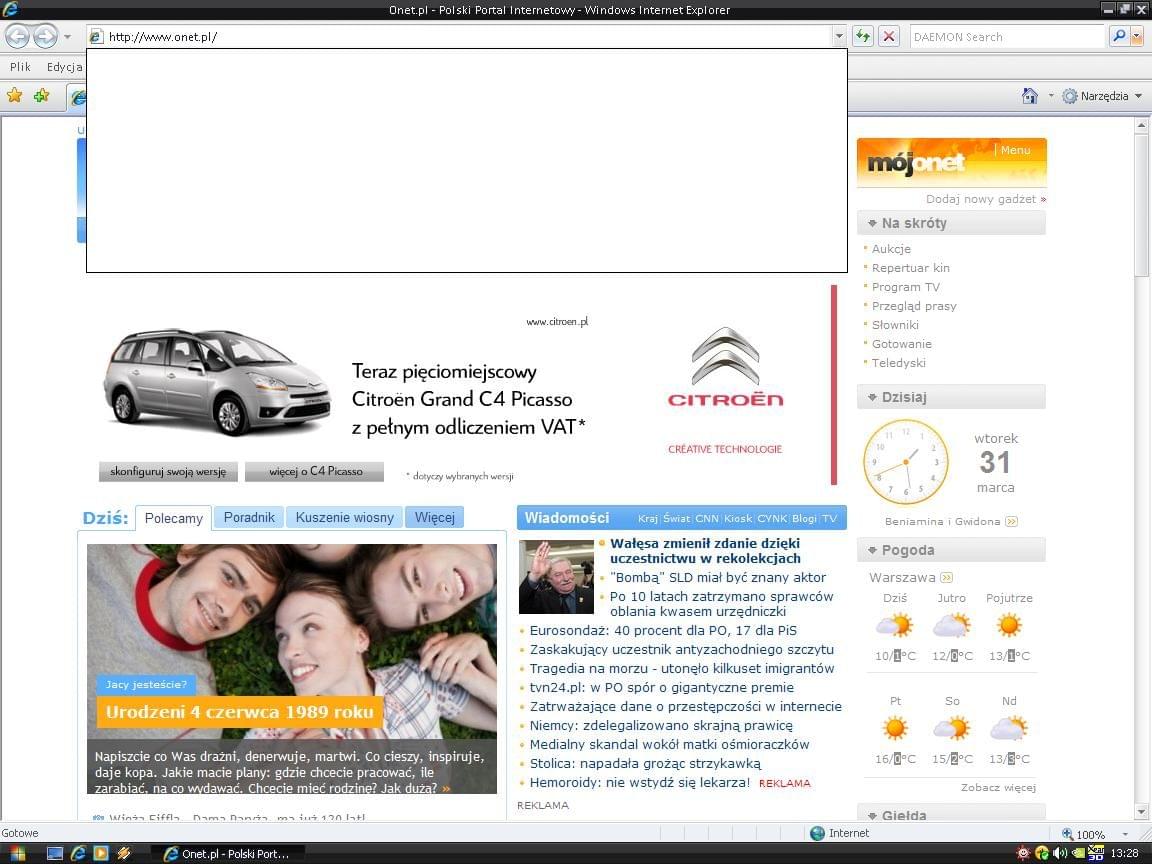Expand the address bar history dropdown
This screenshot has height=864, width=1152.
pyautogui.click(x=839, y=36)
